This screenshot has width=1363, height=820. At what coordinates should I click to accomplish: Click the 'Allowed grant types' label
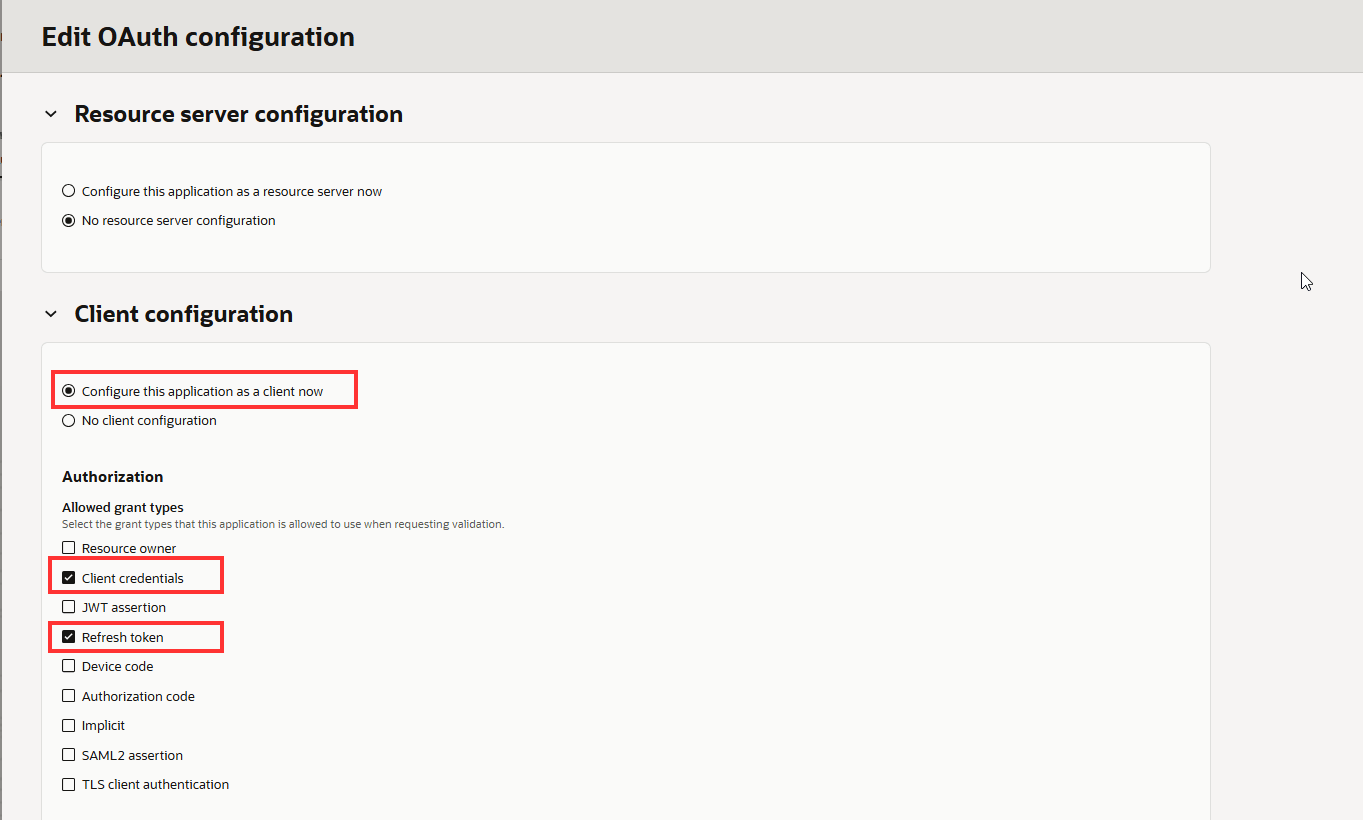(x=123, y=507)
